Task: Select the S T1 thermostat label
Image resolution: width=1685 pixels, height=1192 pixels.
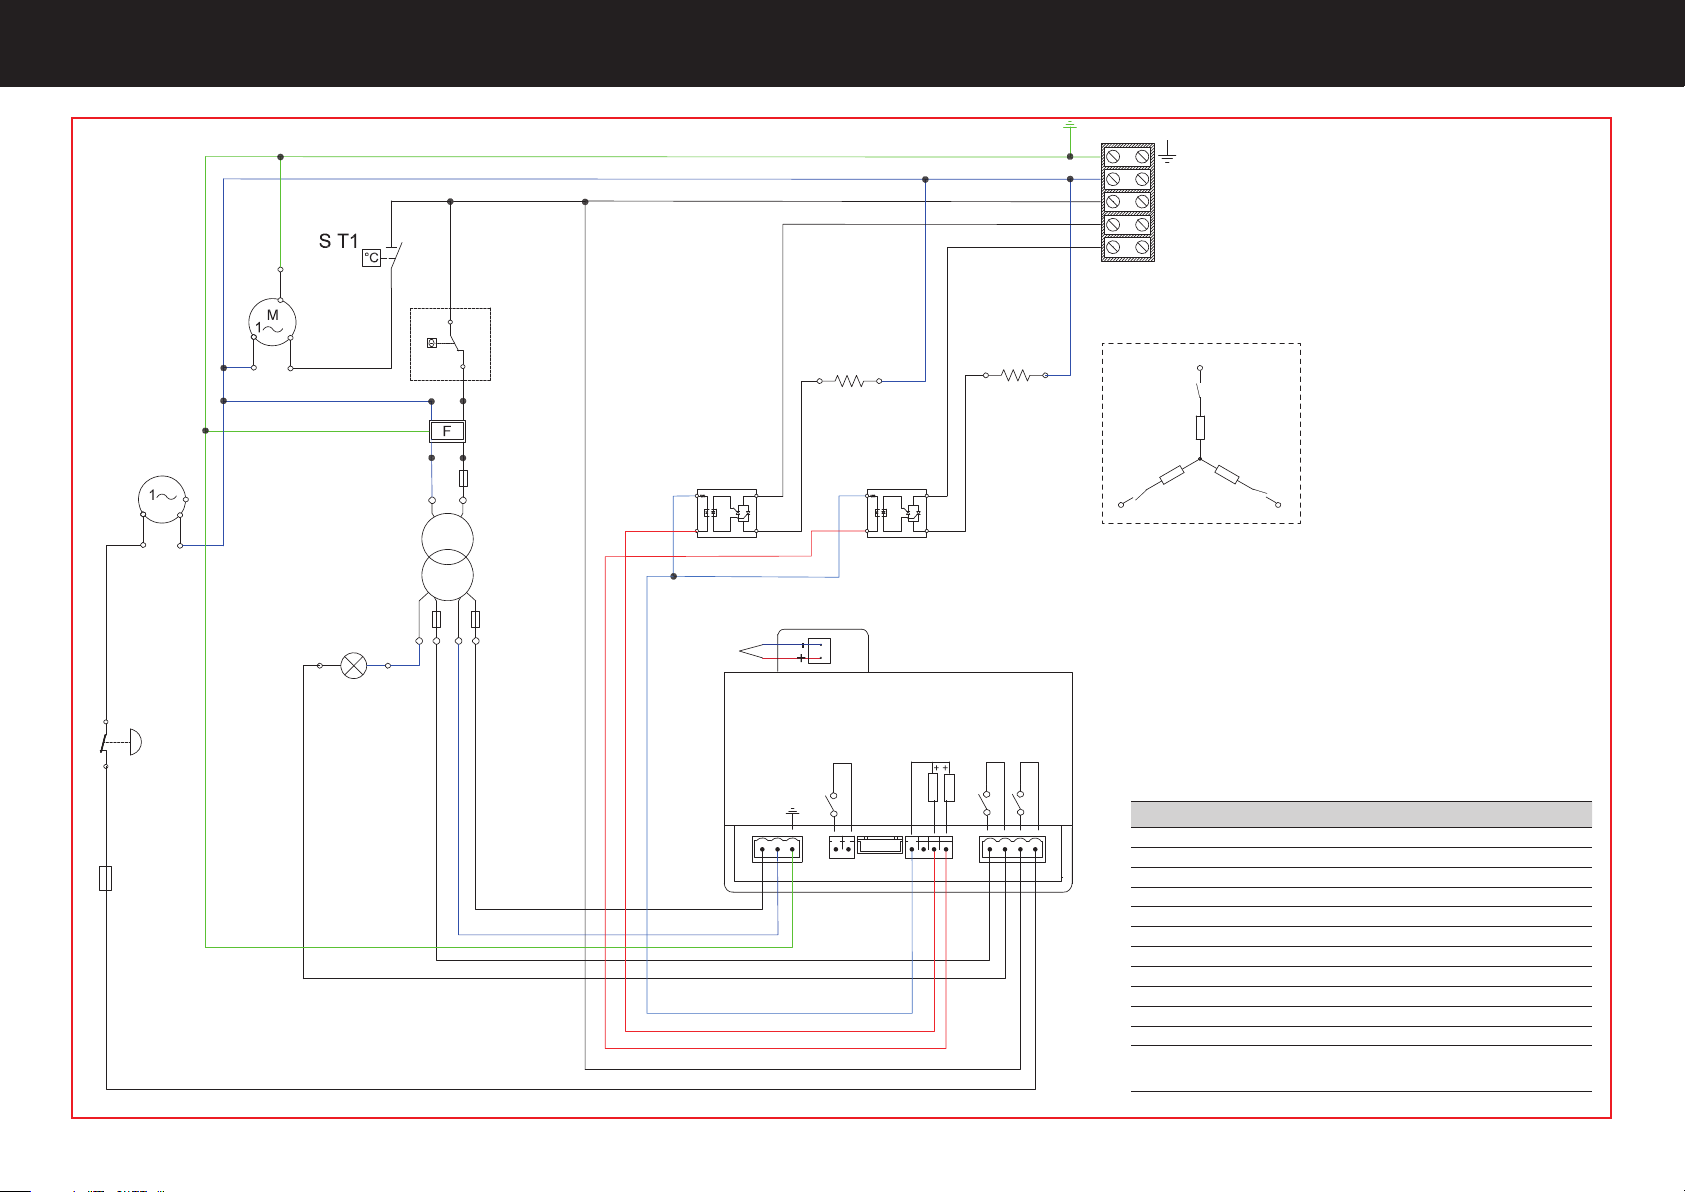Action: click(x=338, y=241)
